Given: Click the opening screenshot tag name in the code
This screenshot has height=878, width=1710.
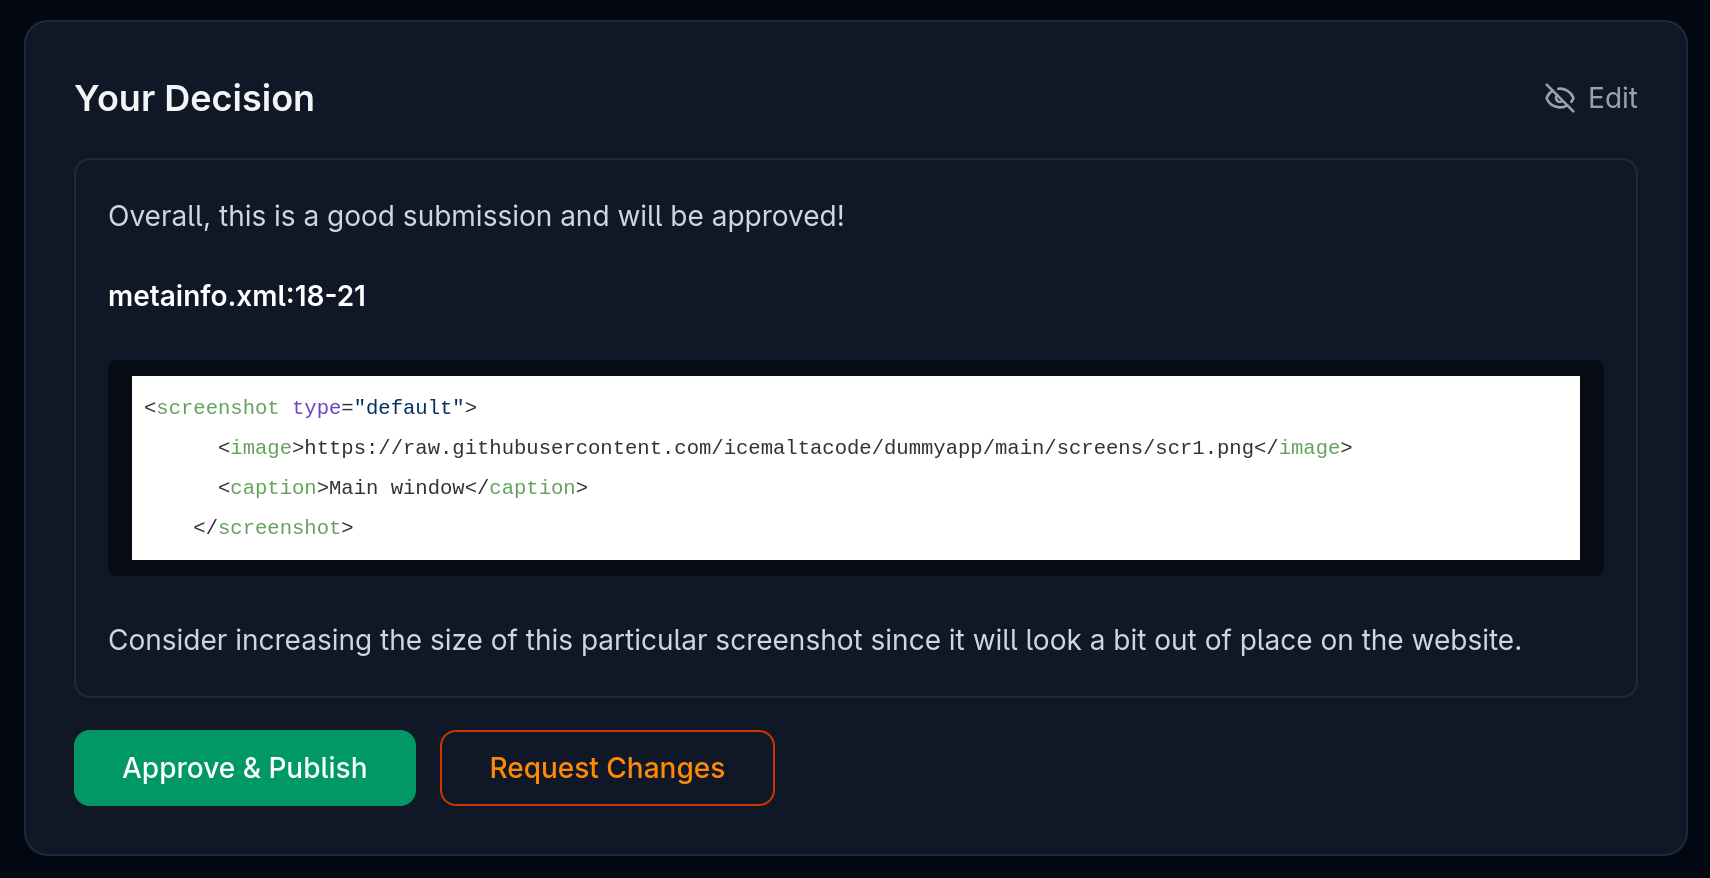Looking at the screenshot, I should coord(217,408).
